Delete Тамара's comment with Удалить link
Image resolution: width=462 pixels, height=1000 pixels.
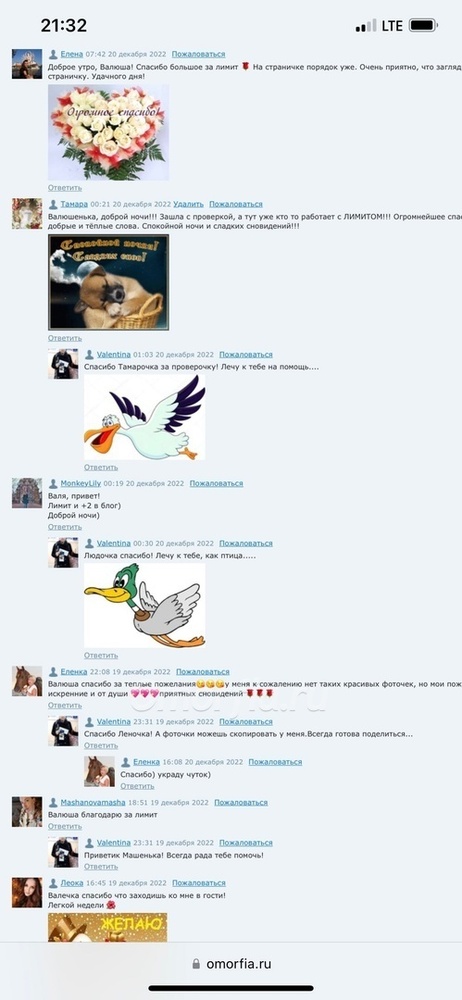click(x=188, y=205)
